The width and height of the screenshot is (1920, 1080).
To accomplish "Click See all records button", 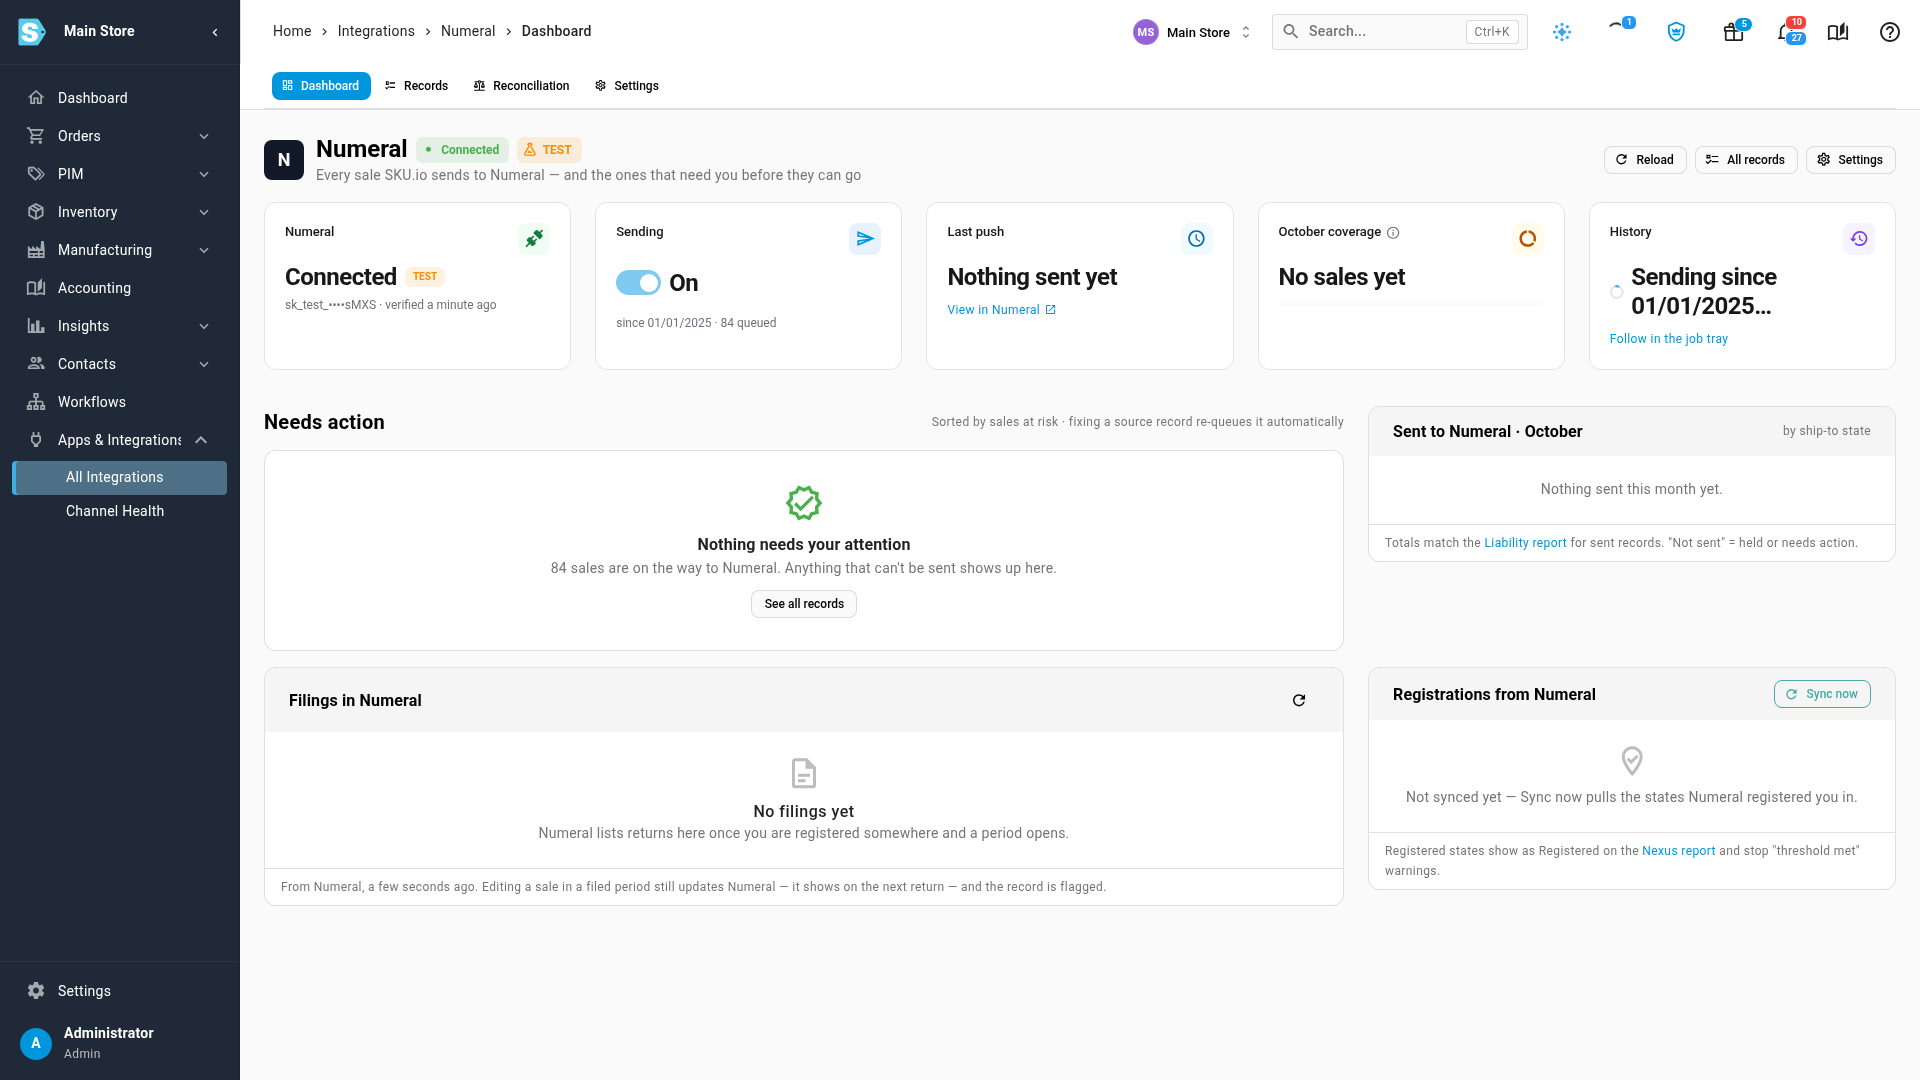I will tap(804, 604).
